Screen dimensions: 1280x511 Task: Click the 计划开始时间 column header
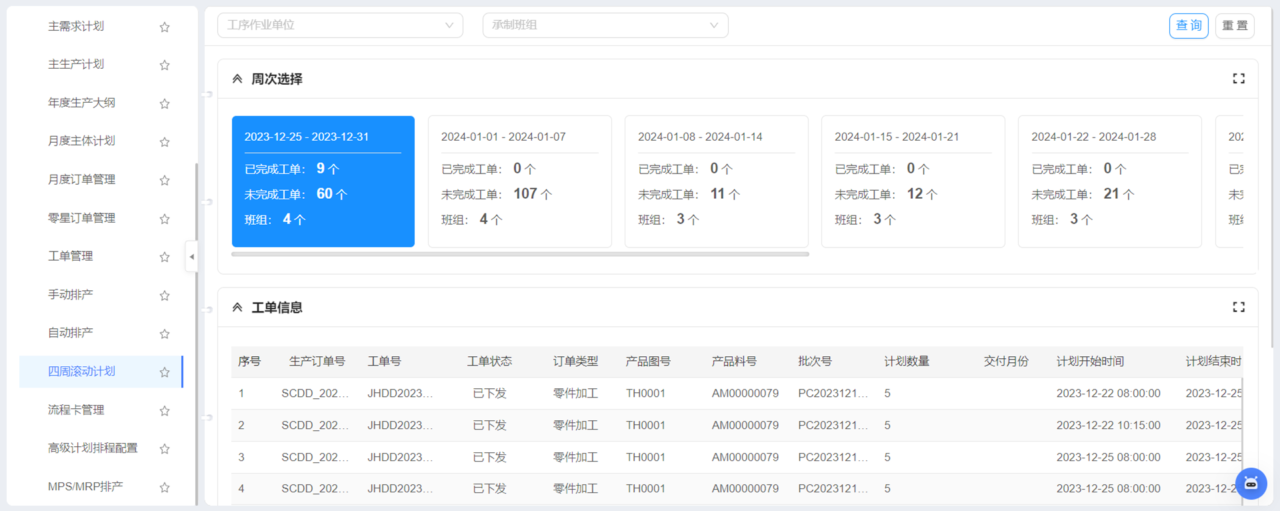click(1090, 361)
